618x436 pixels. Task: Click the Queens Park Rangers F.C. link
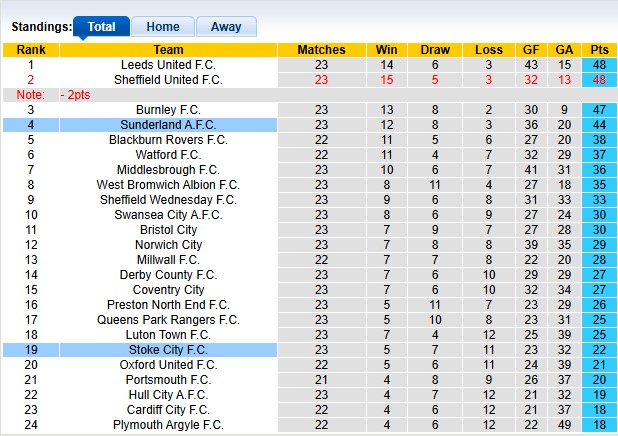pos(168,320)
